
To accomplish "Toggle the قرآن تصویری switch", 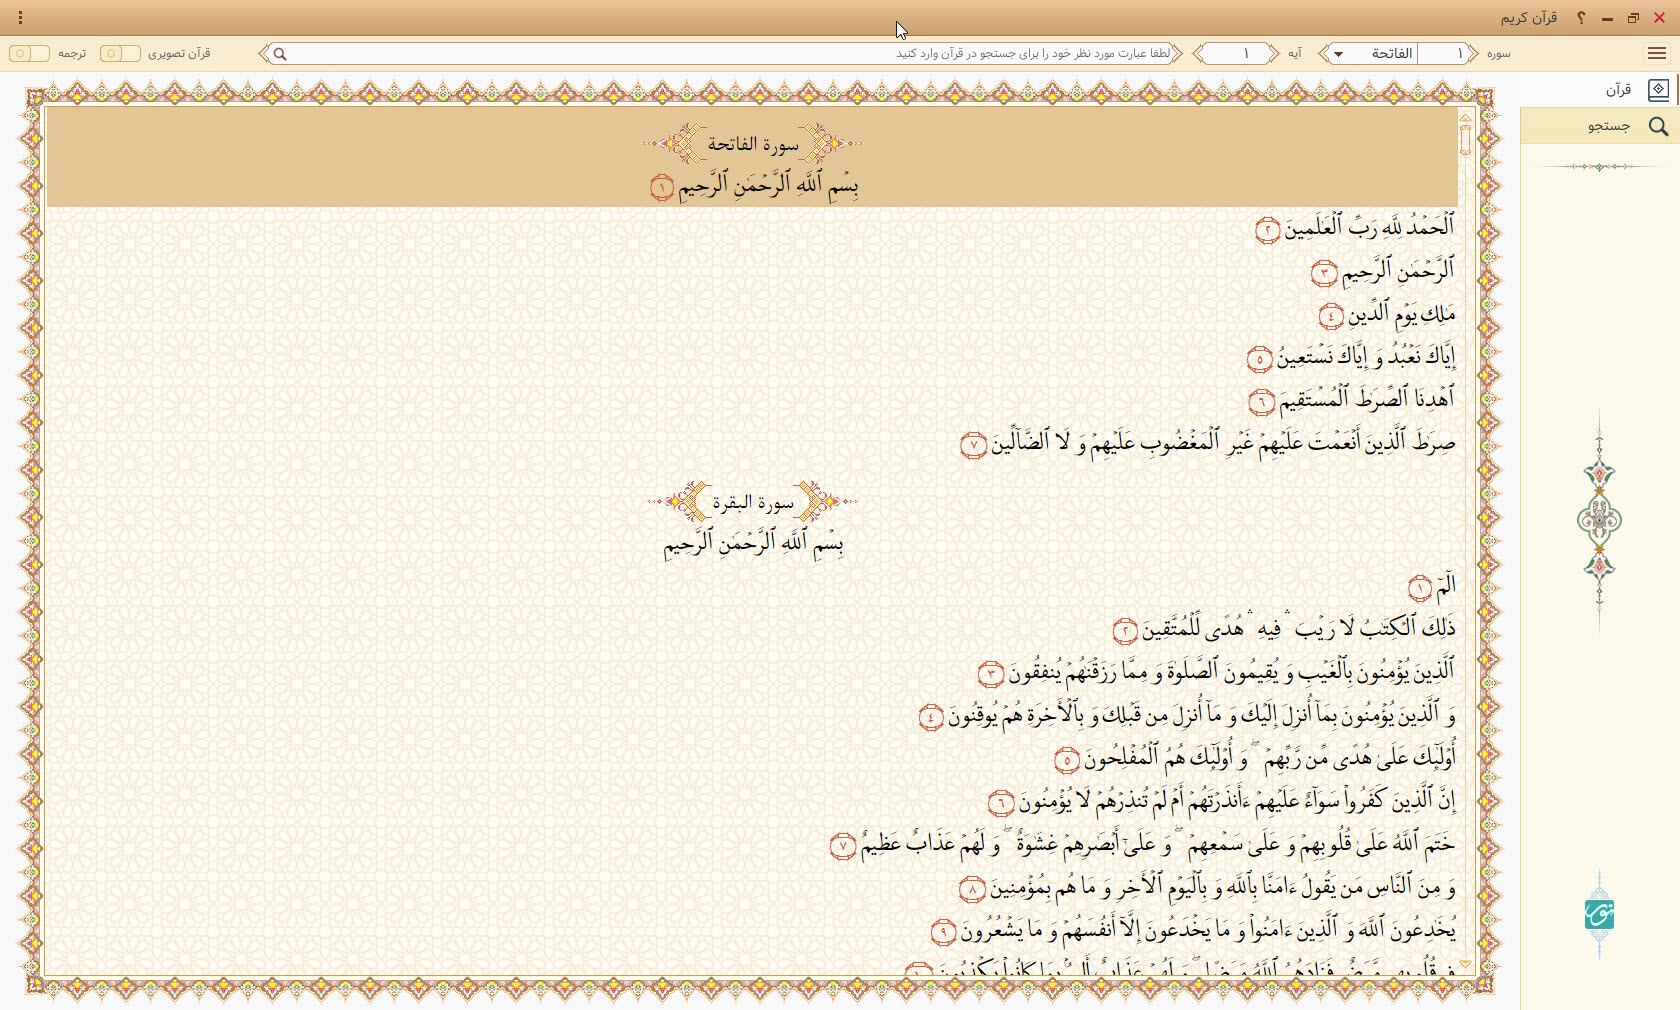I will click(120, 53).
